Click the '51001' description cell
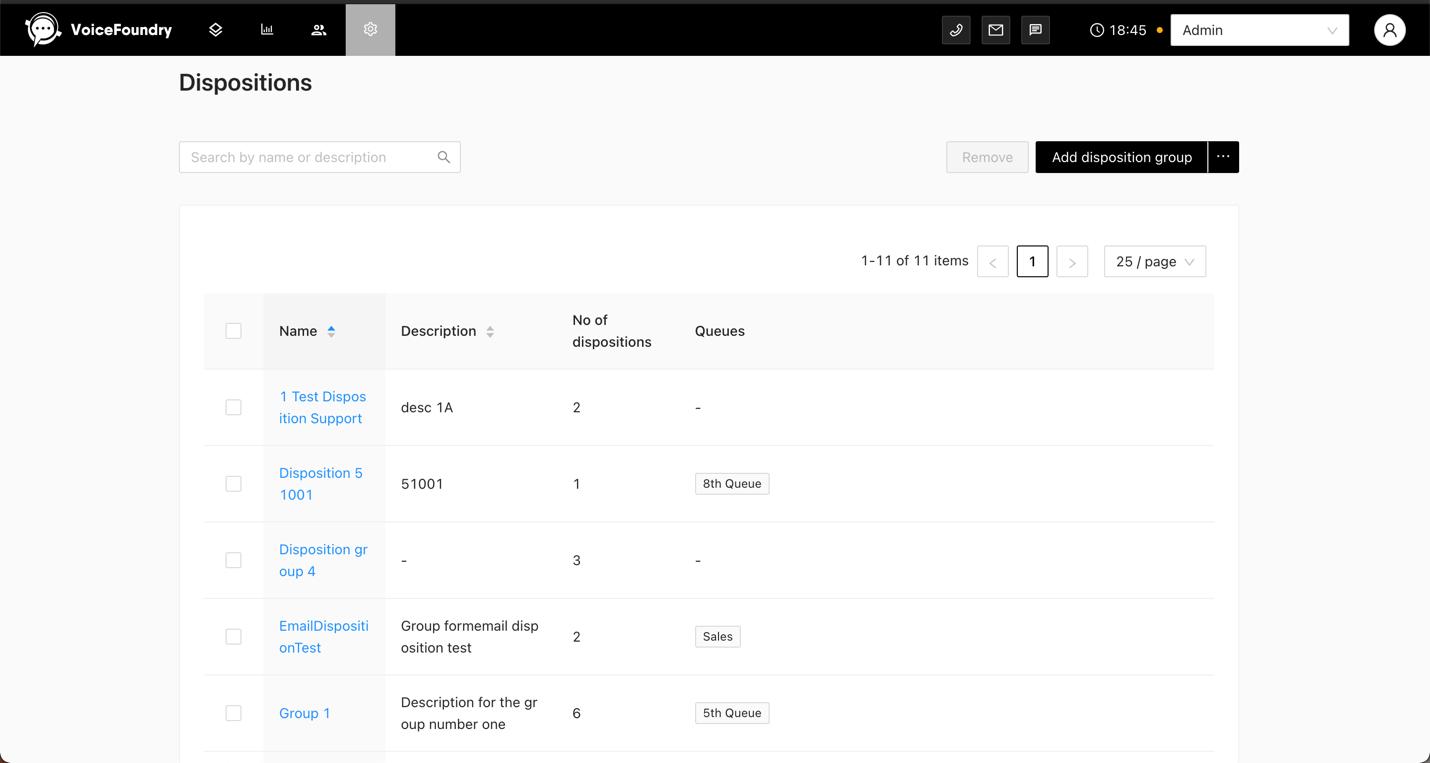 (422, 484)
